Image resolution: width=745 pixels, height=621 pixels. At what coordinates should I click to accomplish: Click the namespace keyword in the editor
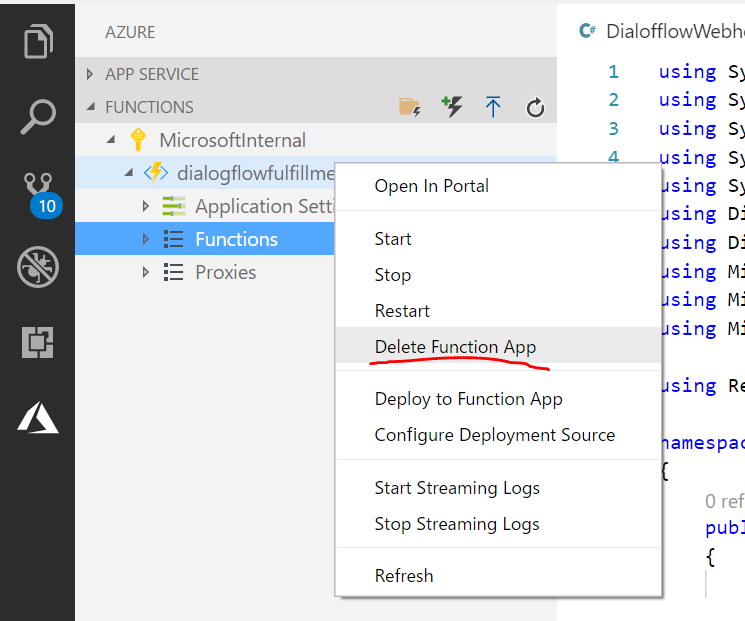pyautogui.click(x=703, y=443)
